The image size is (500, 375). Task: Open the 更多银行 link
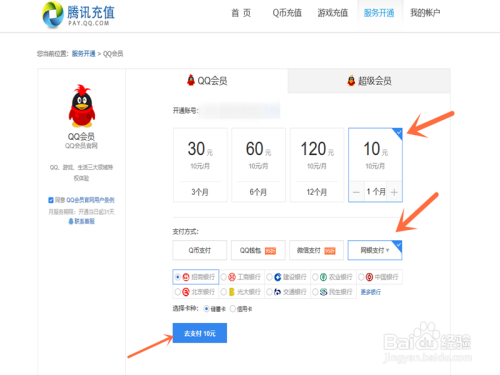point(371,292)
